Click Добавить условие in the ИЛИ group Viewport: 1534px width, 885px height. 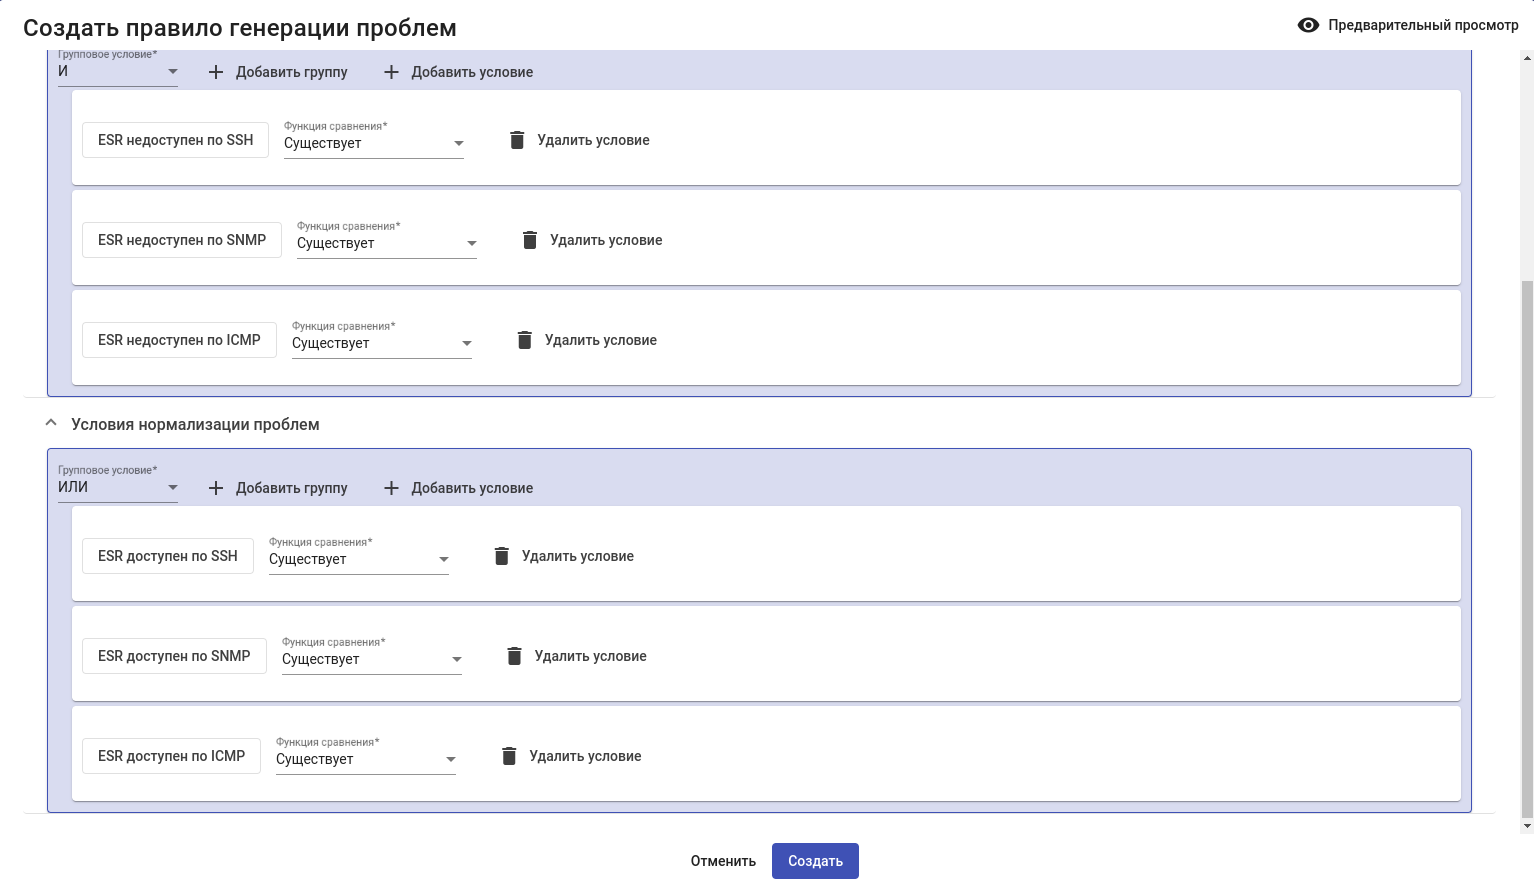pos(471,488)
